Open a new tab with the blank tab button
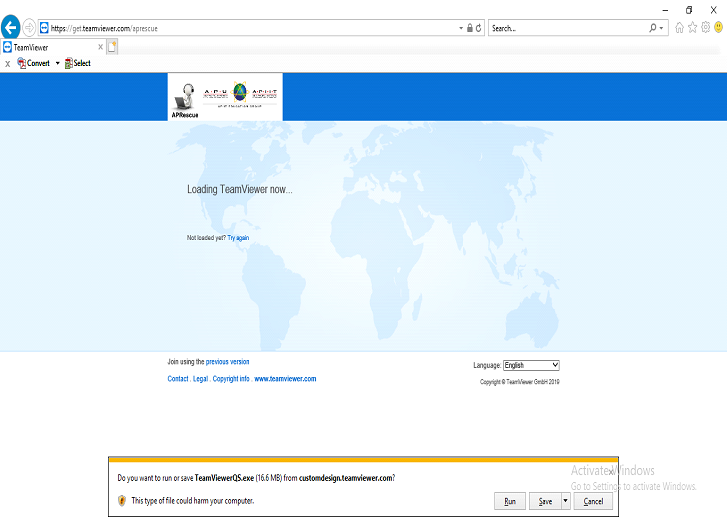This screenshot has height=517, width=727. (112, 47)
